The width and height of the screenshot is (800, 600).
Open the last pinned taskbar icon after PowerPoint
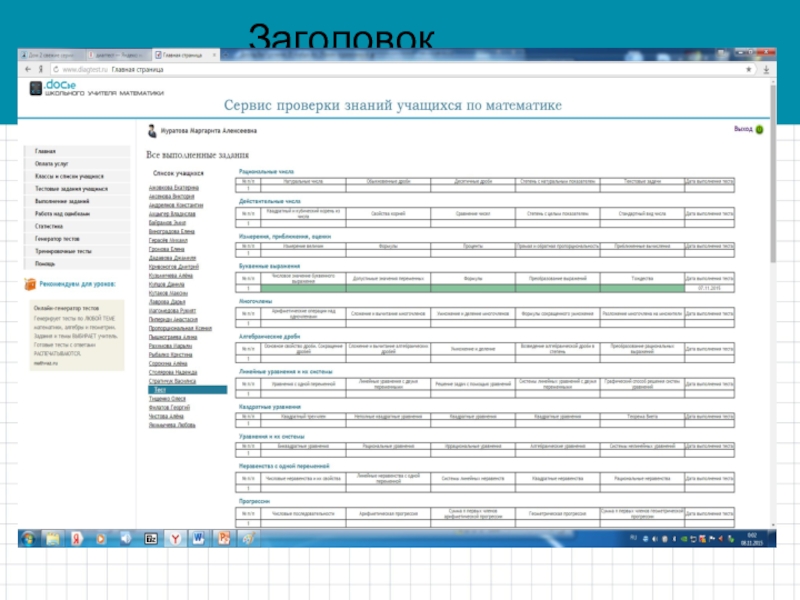coord(248,538)
